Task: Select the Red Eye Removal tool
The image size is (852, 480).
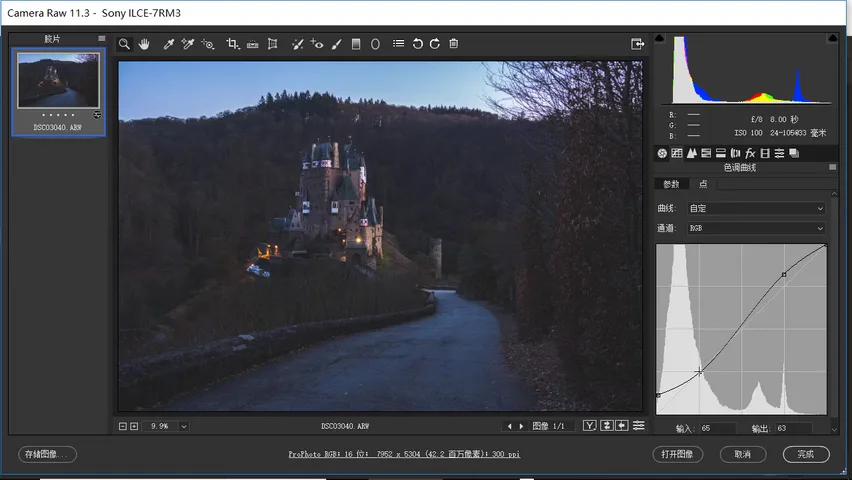Action: (317, 44)
